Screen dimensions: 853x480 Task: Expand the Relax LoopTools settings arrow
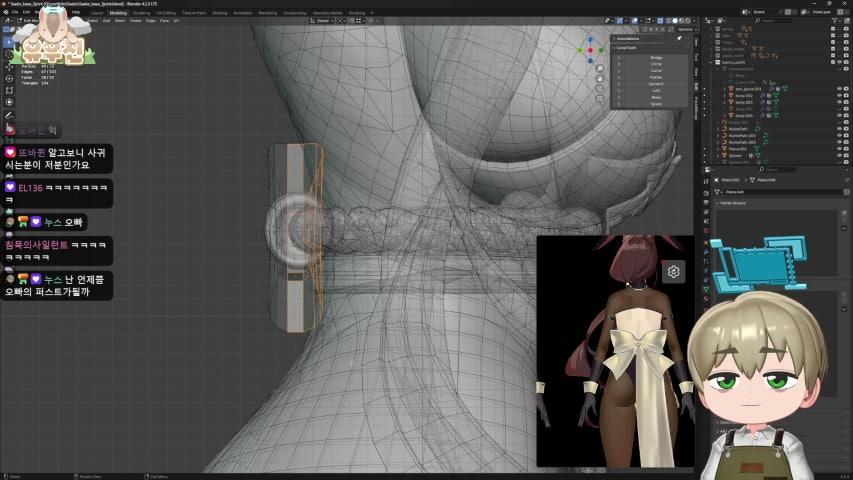[x=619, y=97]
